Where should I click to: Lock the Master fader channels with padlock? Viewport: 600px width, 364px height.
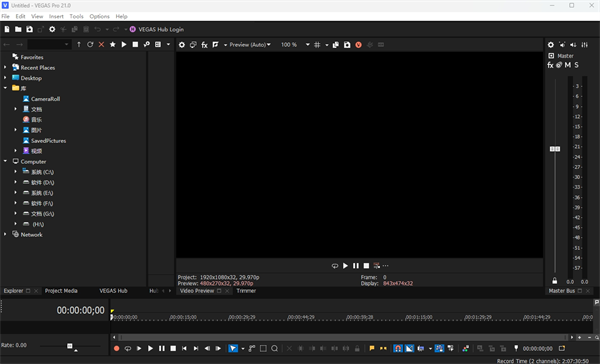554,281
